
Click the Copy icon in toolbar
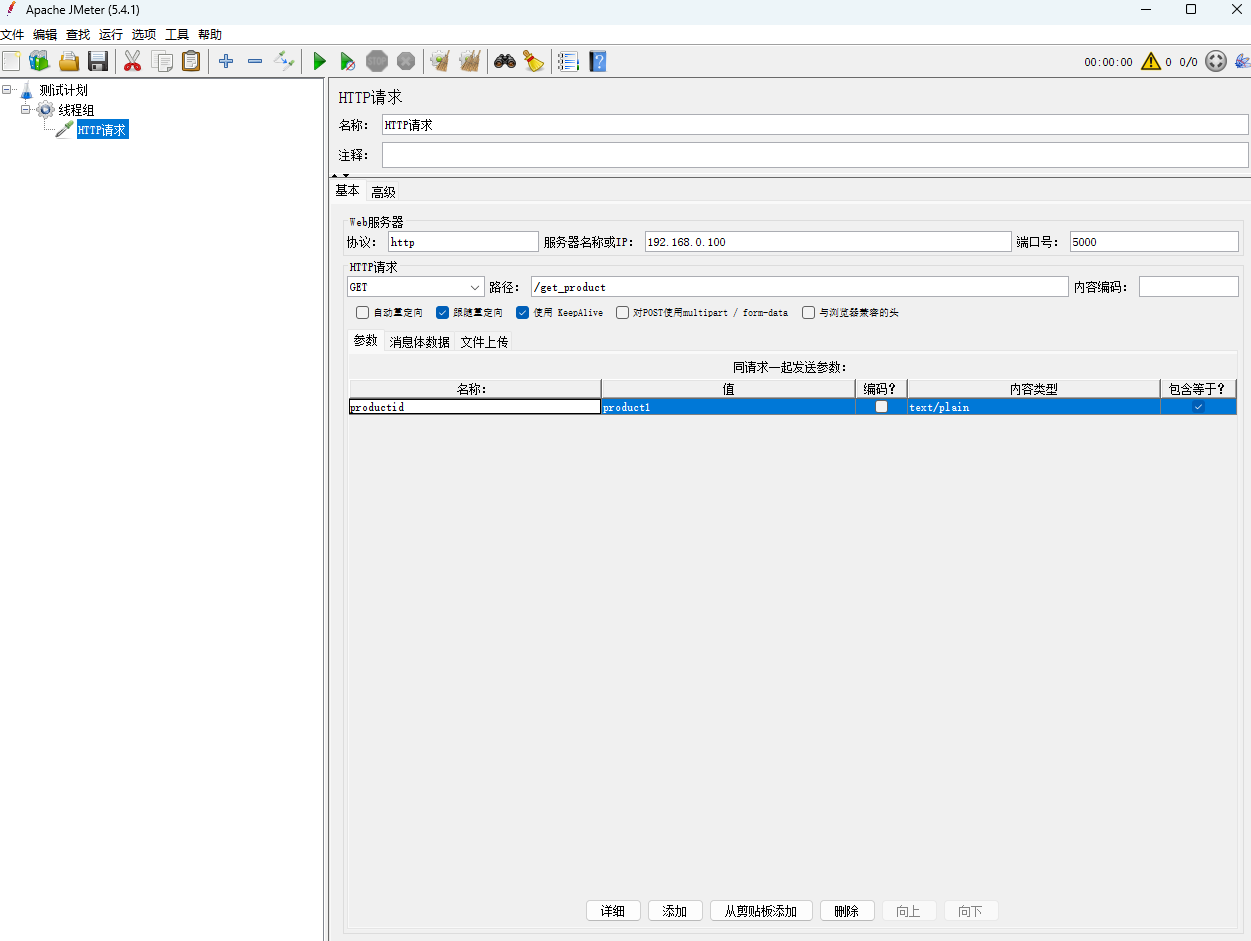pos(162,62)
